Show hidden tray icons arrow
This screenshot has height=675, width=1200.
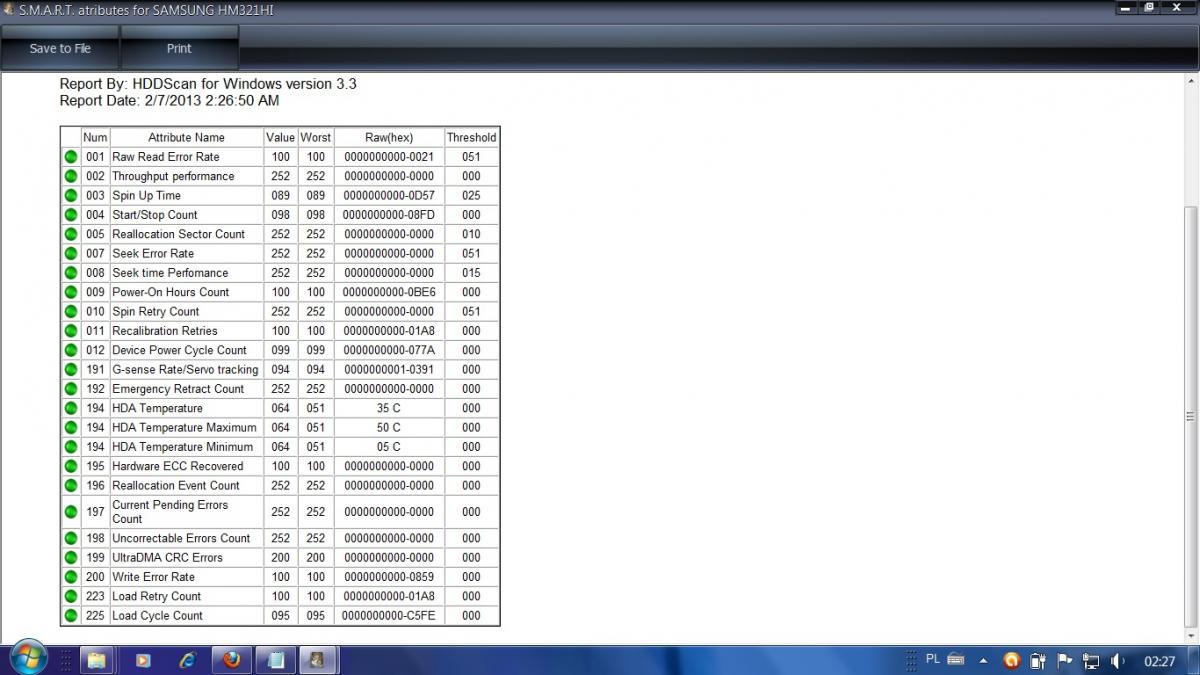pos(983,660)
